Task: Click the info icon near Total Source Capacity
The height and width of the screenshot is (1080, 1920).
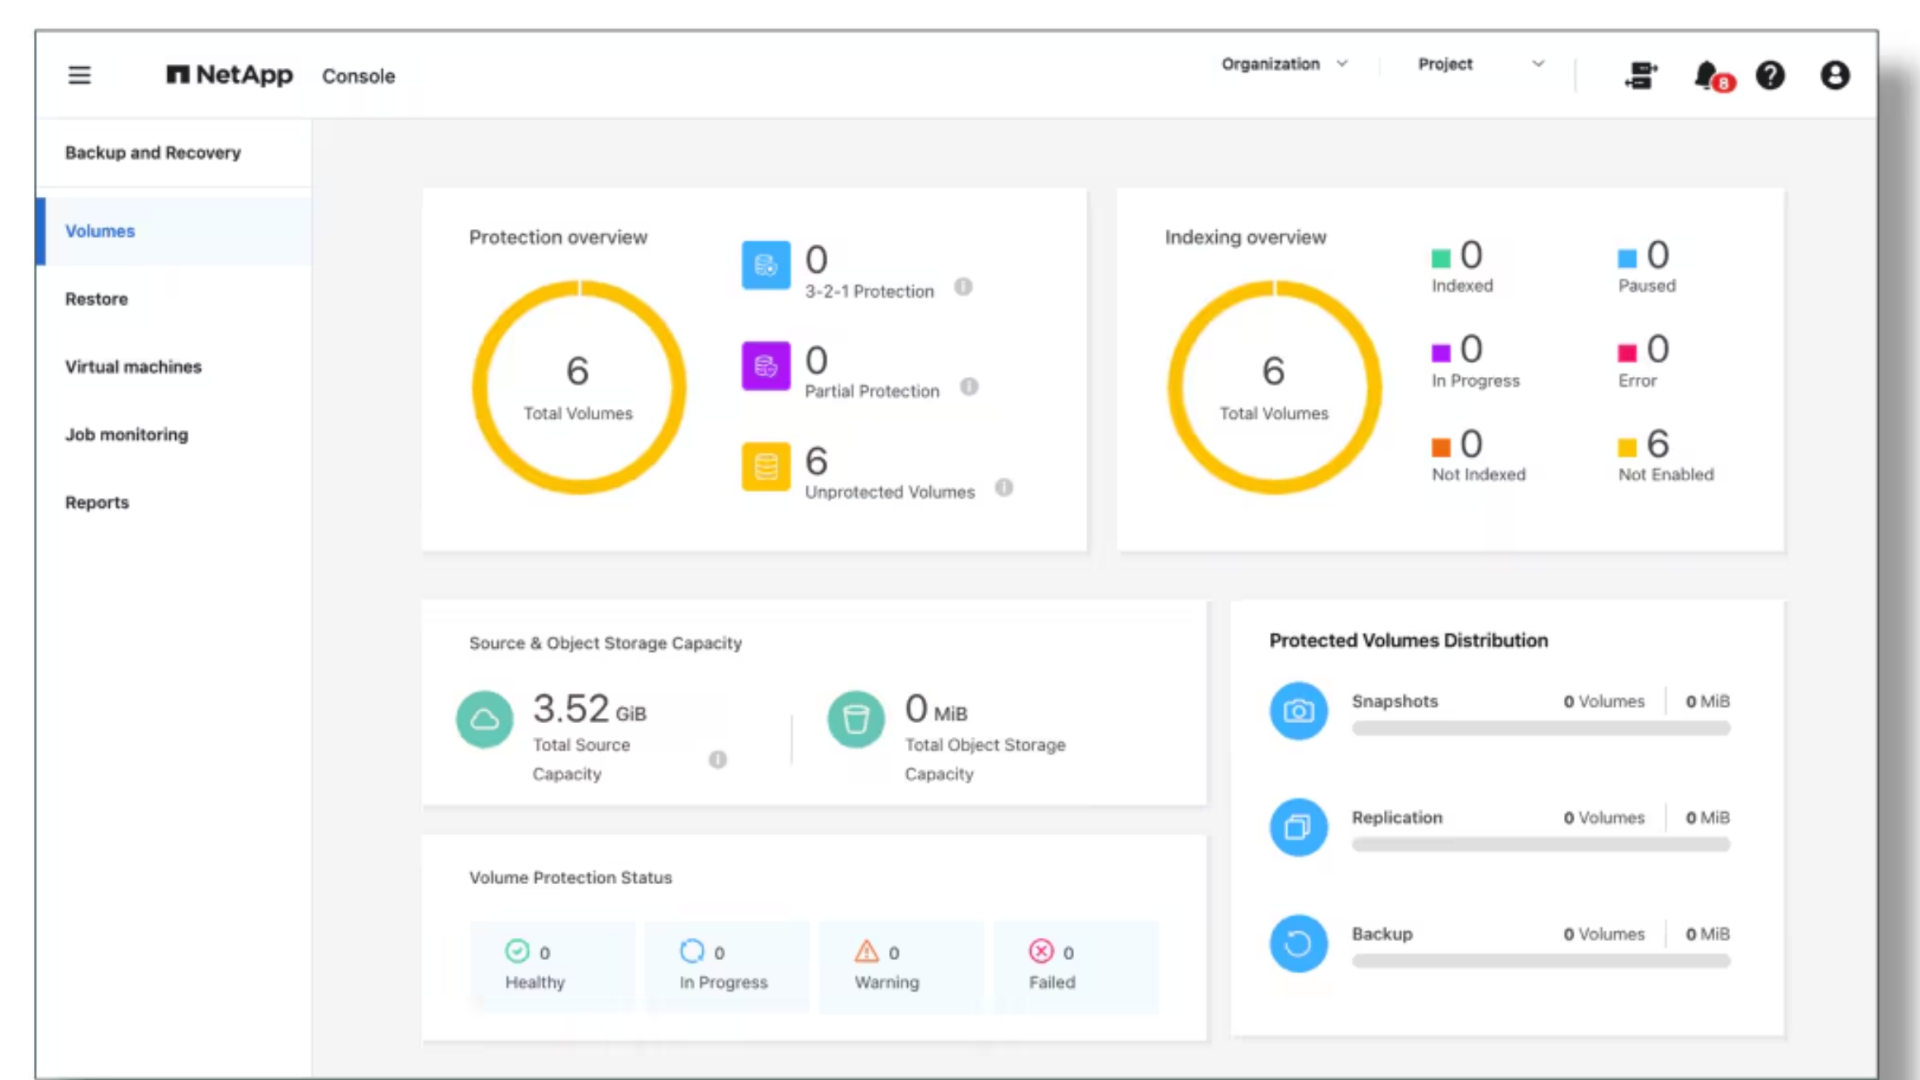Action: tap(718, 759)
